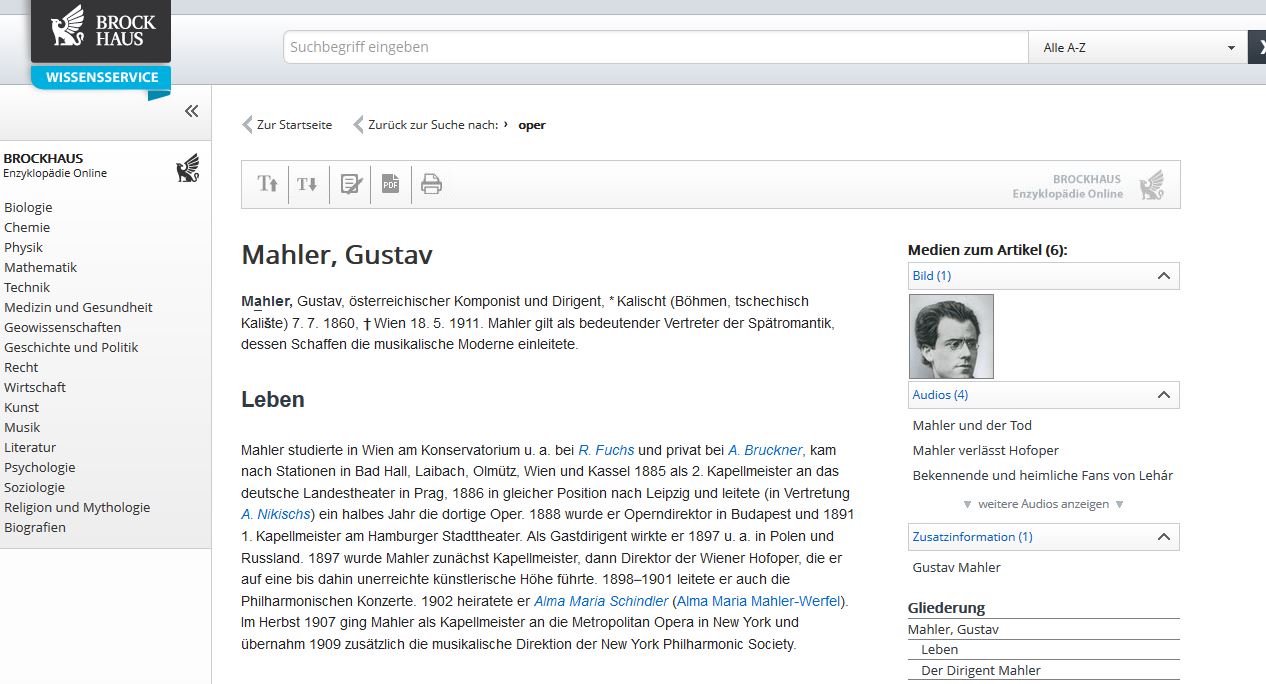Image resolution: width=1266 pixels, height=684 pixels.
Task: Export article as PDF
Action: pos(390,184)
